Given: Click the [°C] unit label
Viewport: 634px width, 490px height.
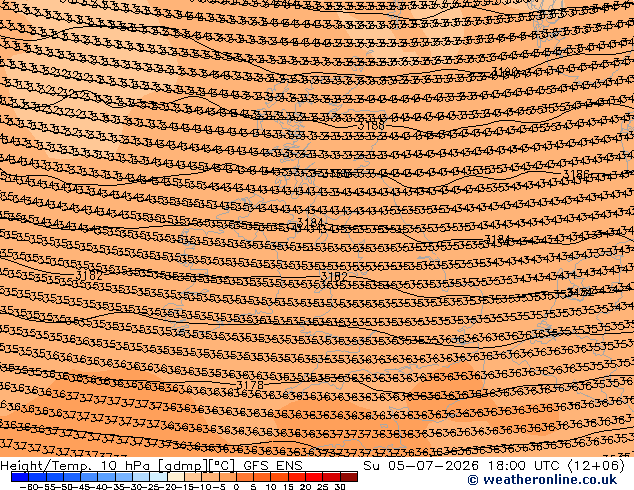Looking at the screenshot, I should tap(221, 466).
